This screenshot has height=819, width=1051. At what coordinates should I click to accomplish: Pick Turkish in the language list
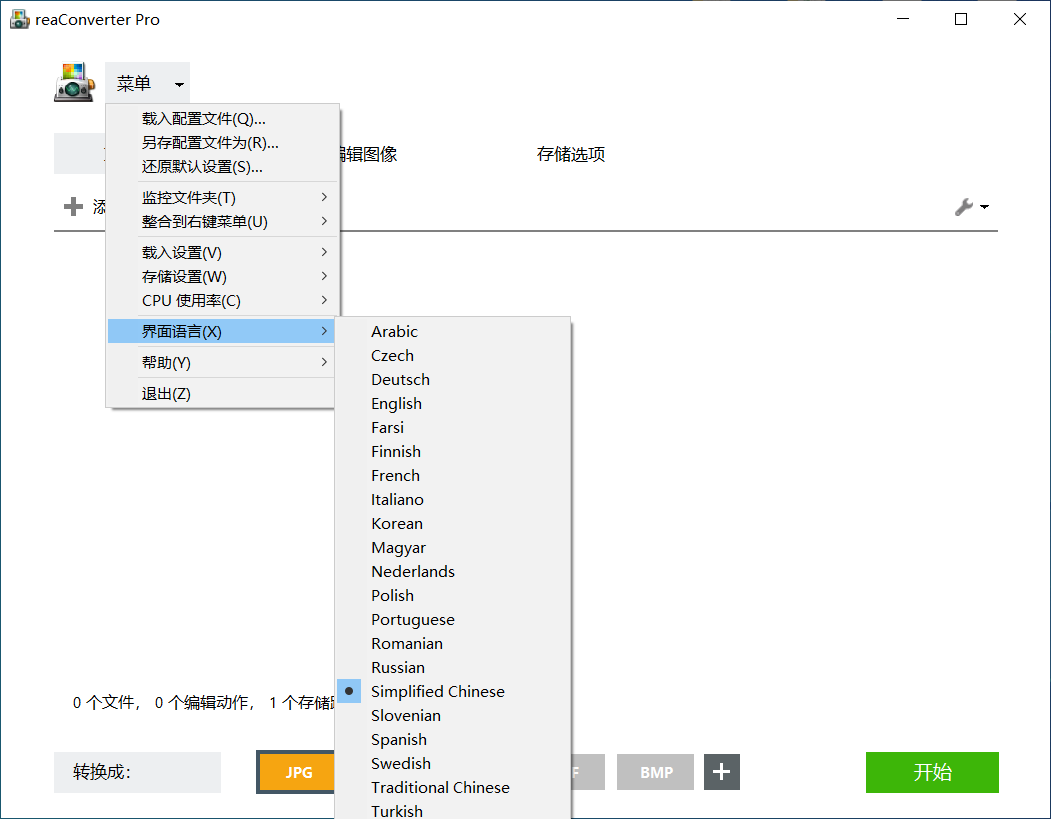(453, 810)
